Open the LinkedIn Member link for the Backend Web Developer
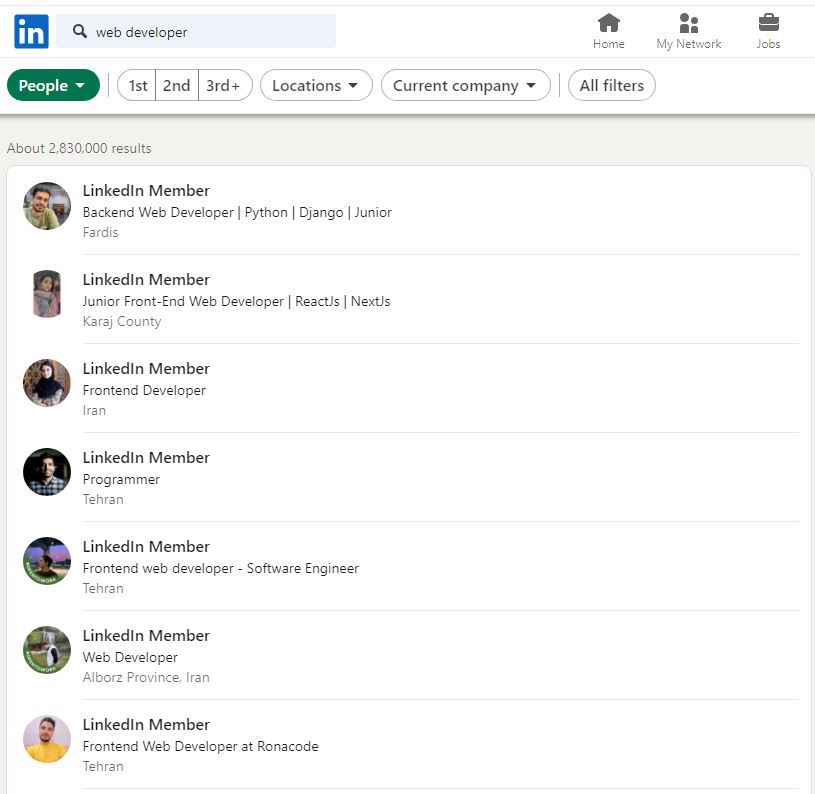815x794 pixels. point(146,191)
